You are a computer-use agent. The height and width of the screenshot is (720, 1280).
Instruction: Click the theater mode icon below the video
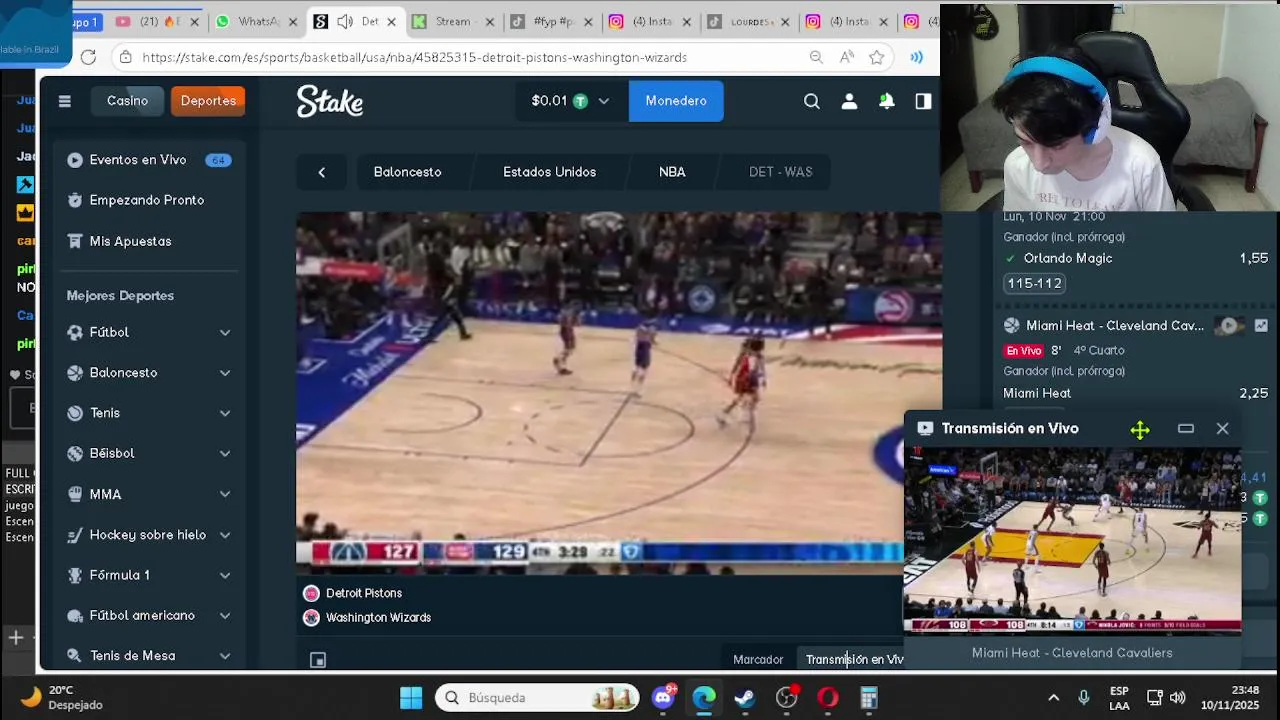pyautogui.click(x=318, y=660)
